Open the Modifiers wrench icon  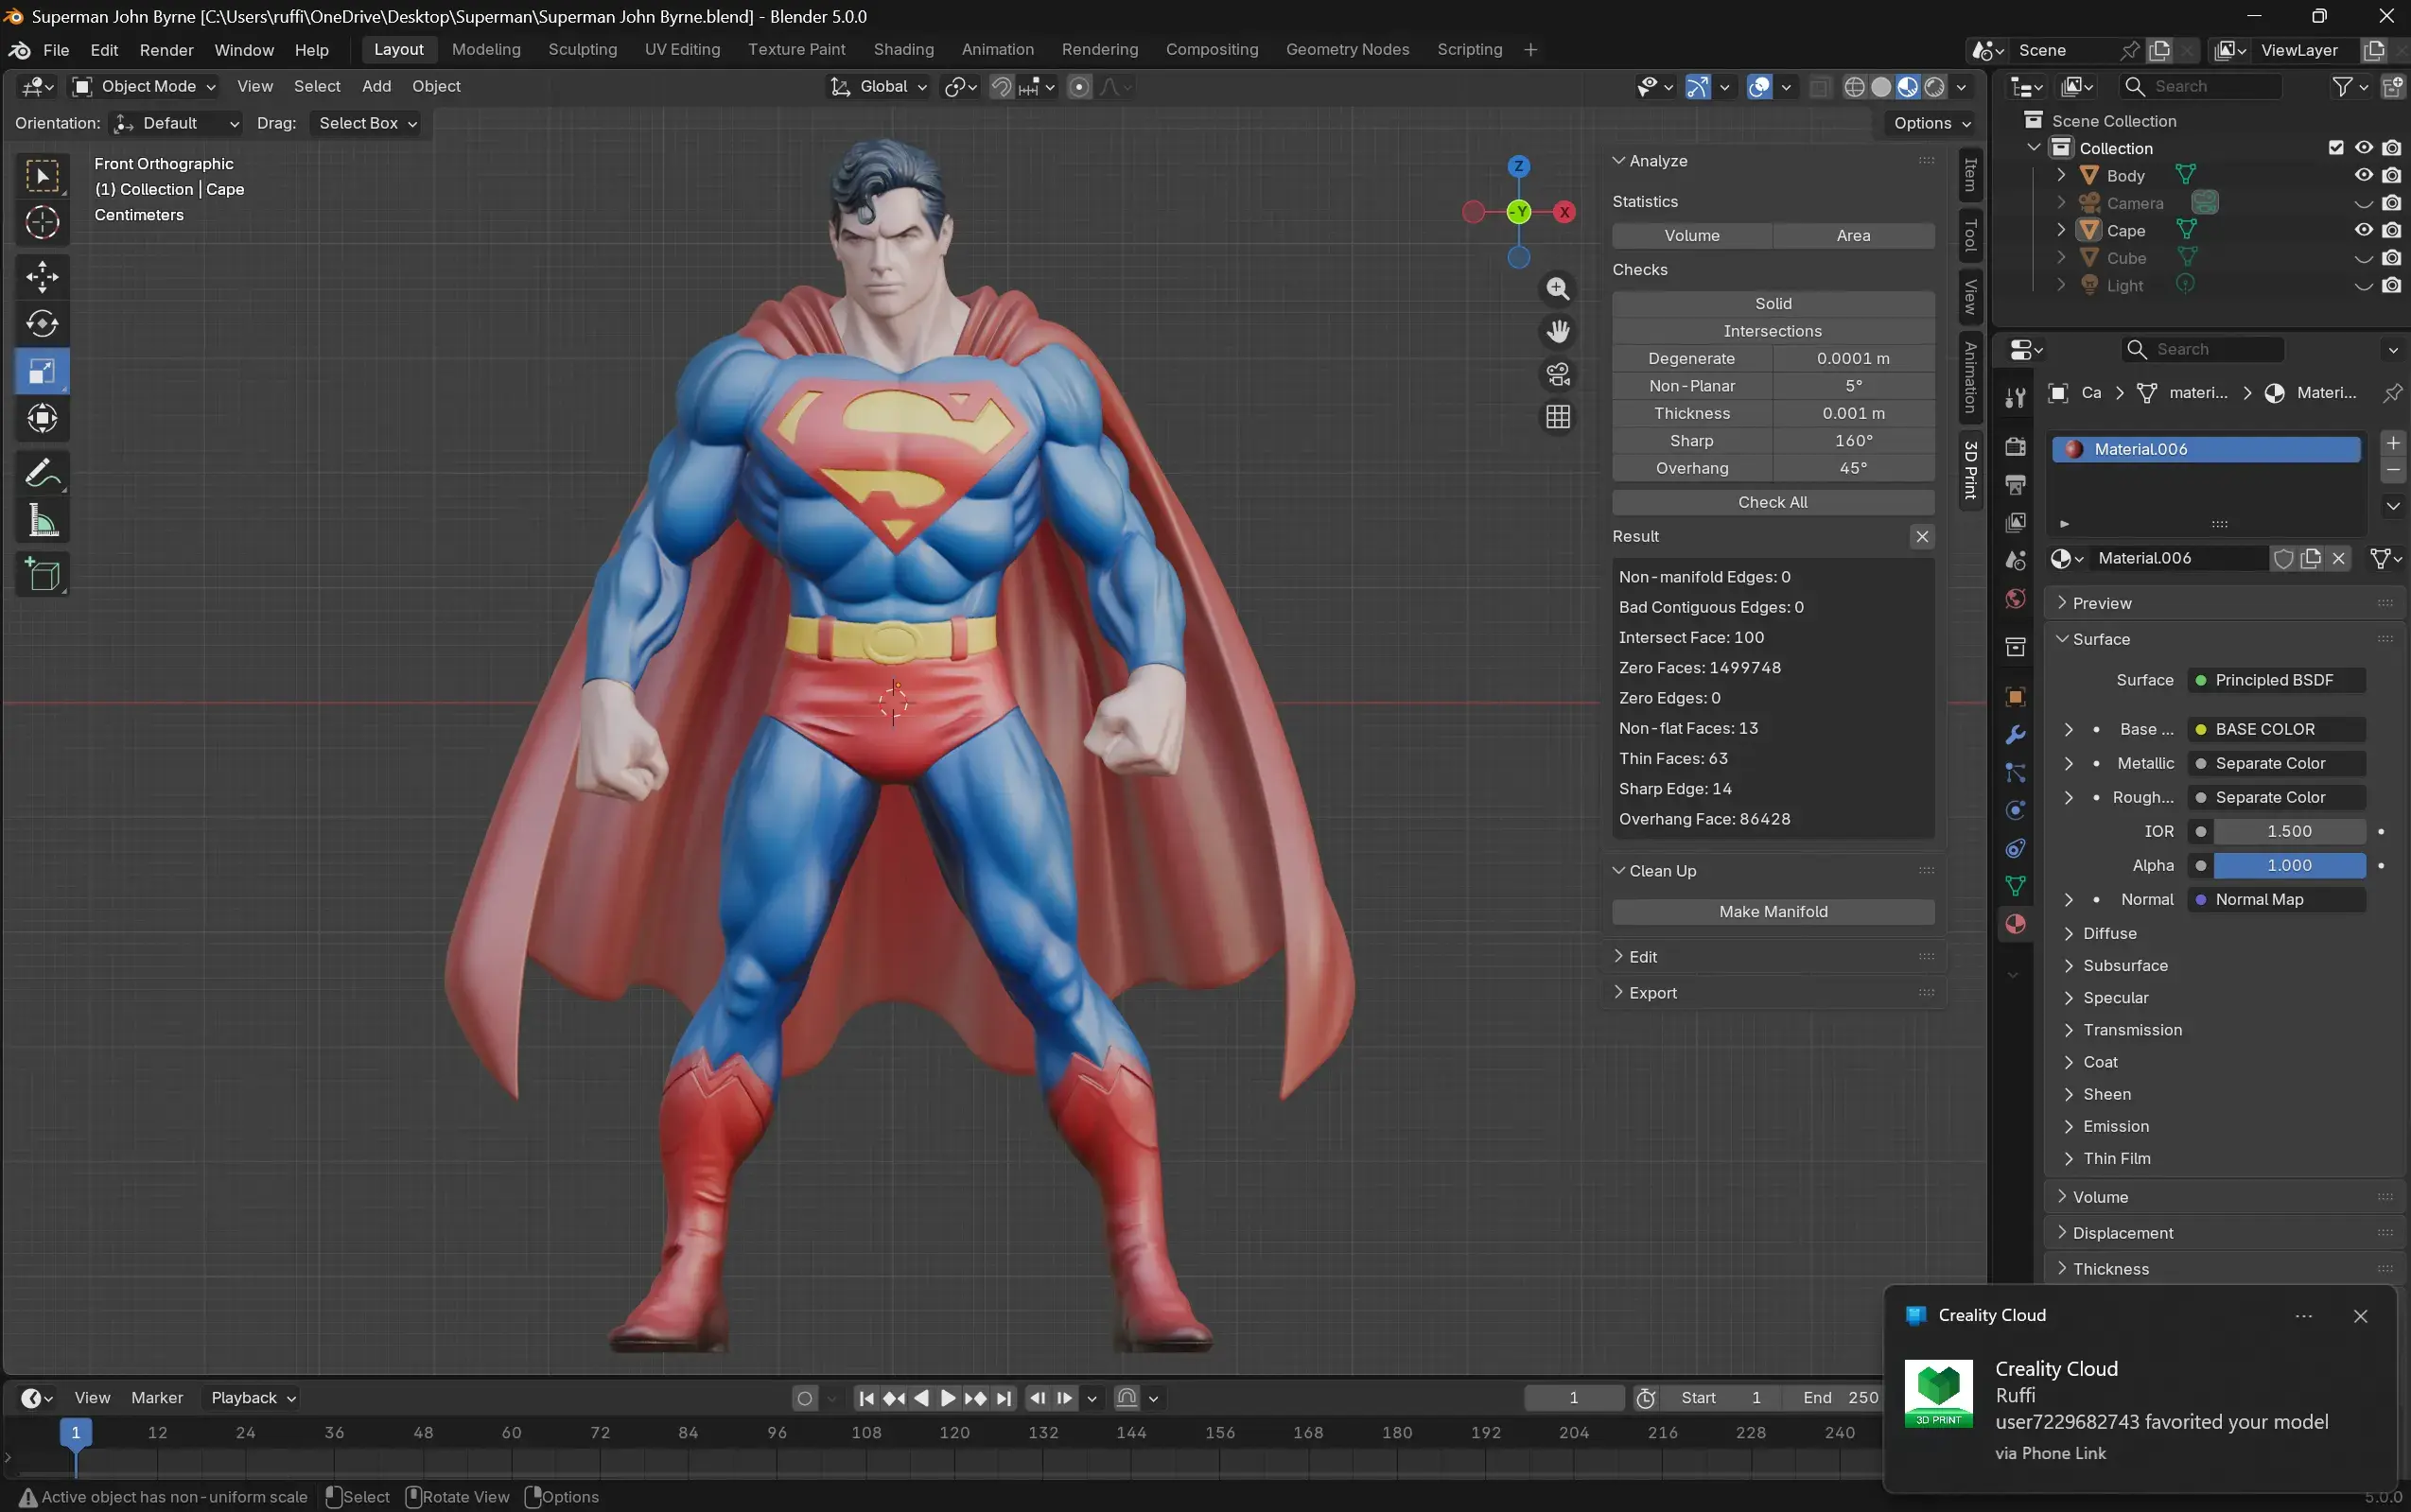tap(2015, 735)
